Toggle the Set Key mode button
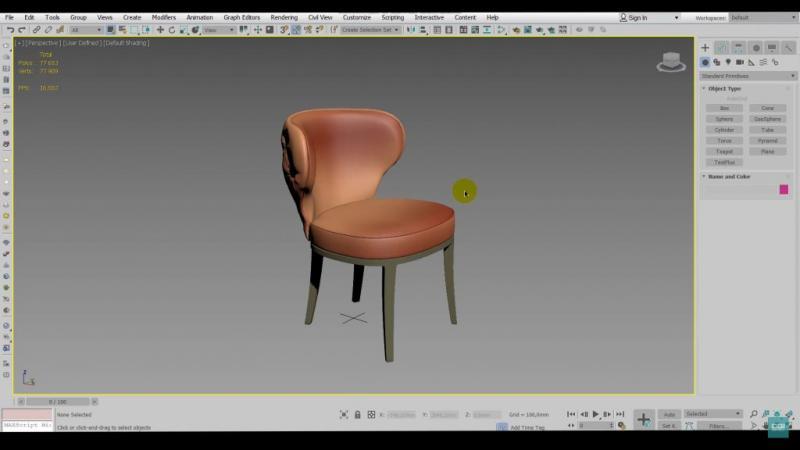The image size is (800, 450). click(x=669, y=426)
